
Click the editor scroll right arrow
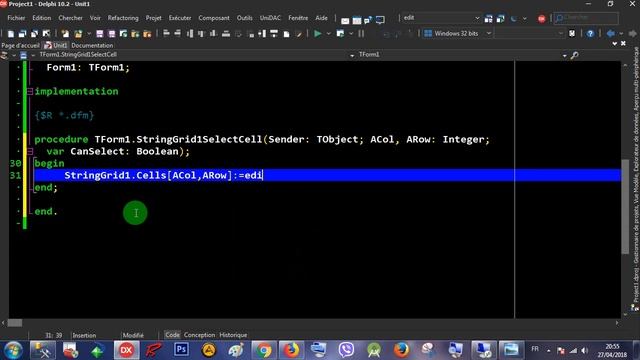click(x=617, y=323)
